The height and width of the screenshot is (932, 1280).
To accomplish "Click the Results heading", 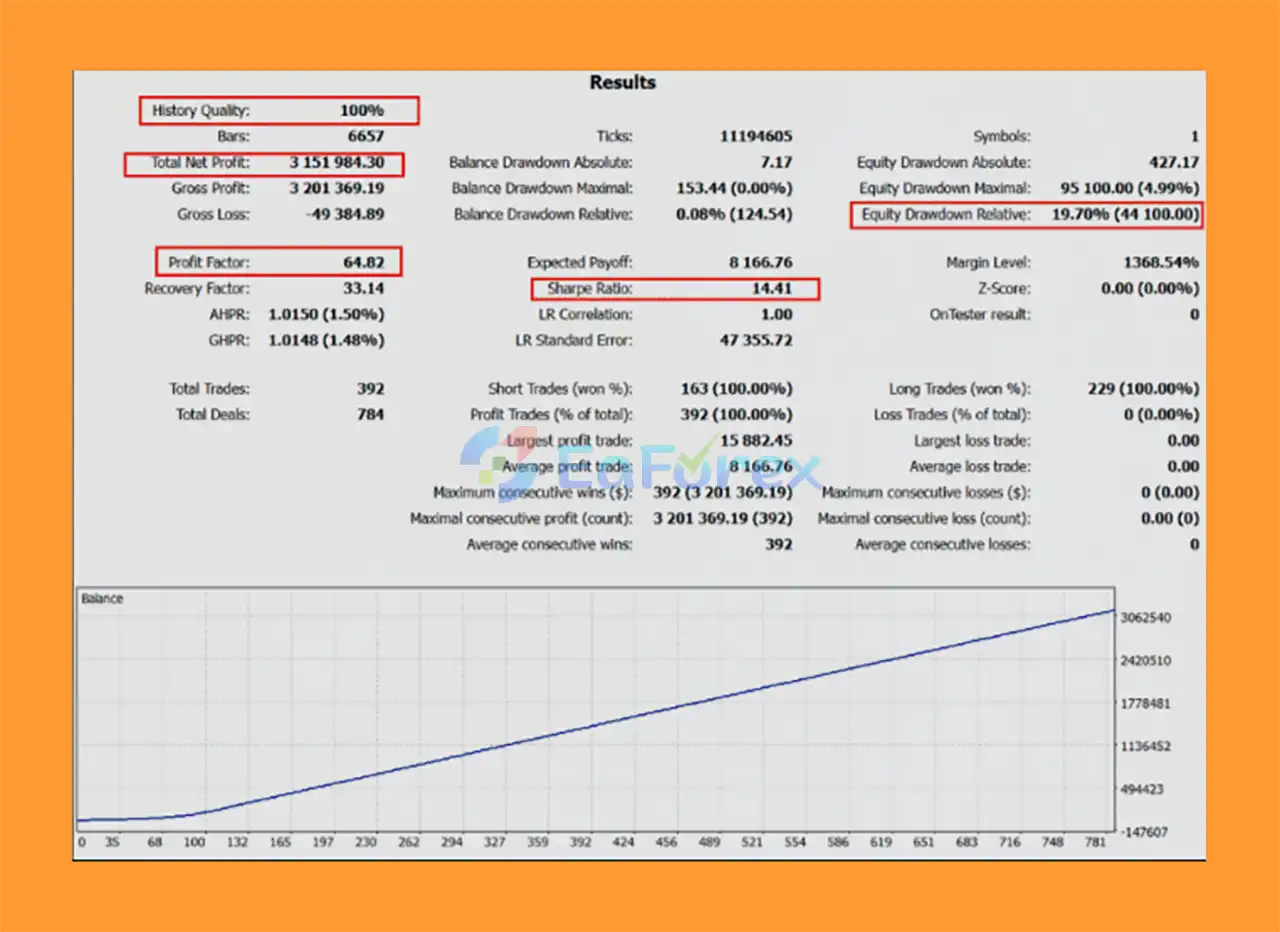I will (622, 83).
